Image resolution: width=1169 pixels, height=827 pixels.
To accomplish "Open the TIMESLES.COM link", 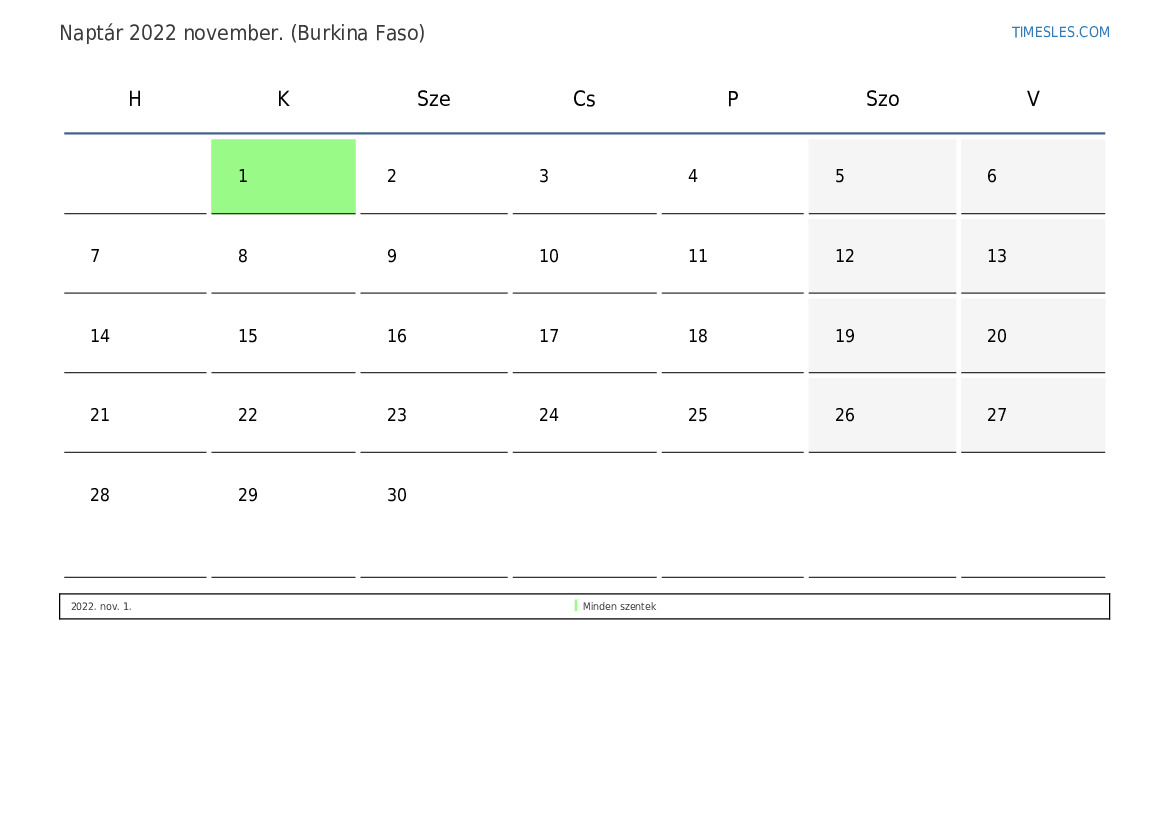I will click(x=1060, y=32).
